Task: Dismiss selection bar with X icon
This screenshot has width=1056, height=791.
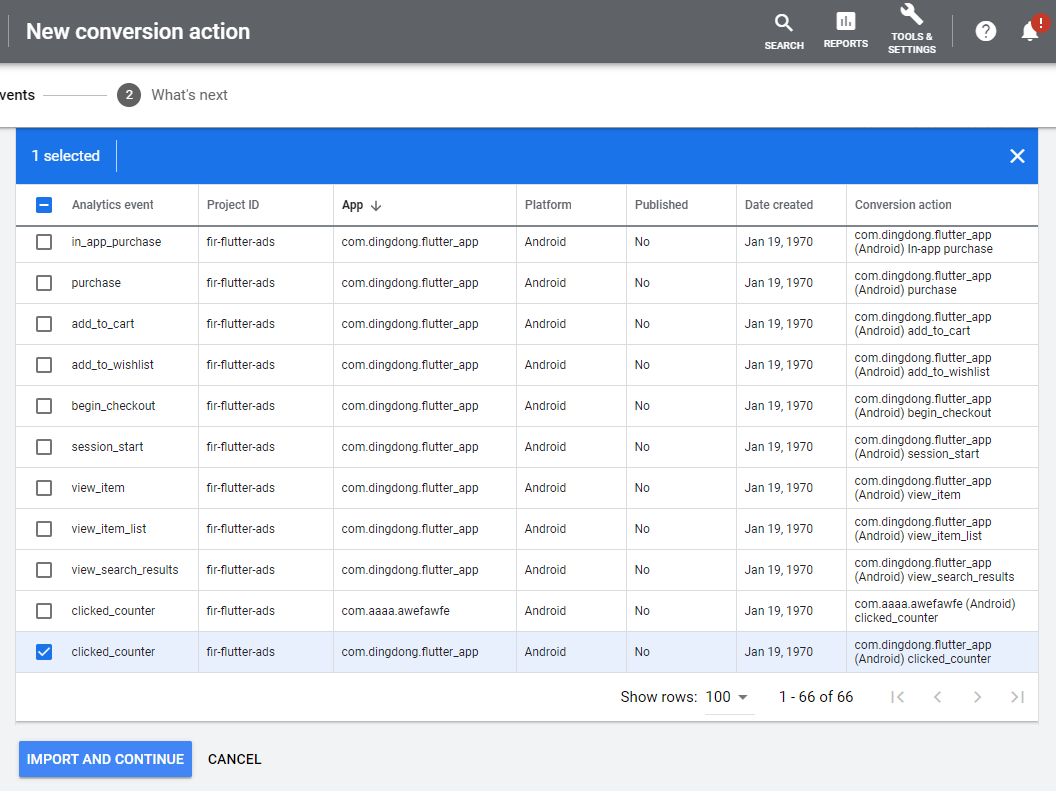Action: 1017,156
